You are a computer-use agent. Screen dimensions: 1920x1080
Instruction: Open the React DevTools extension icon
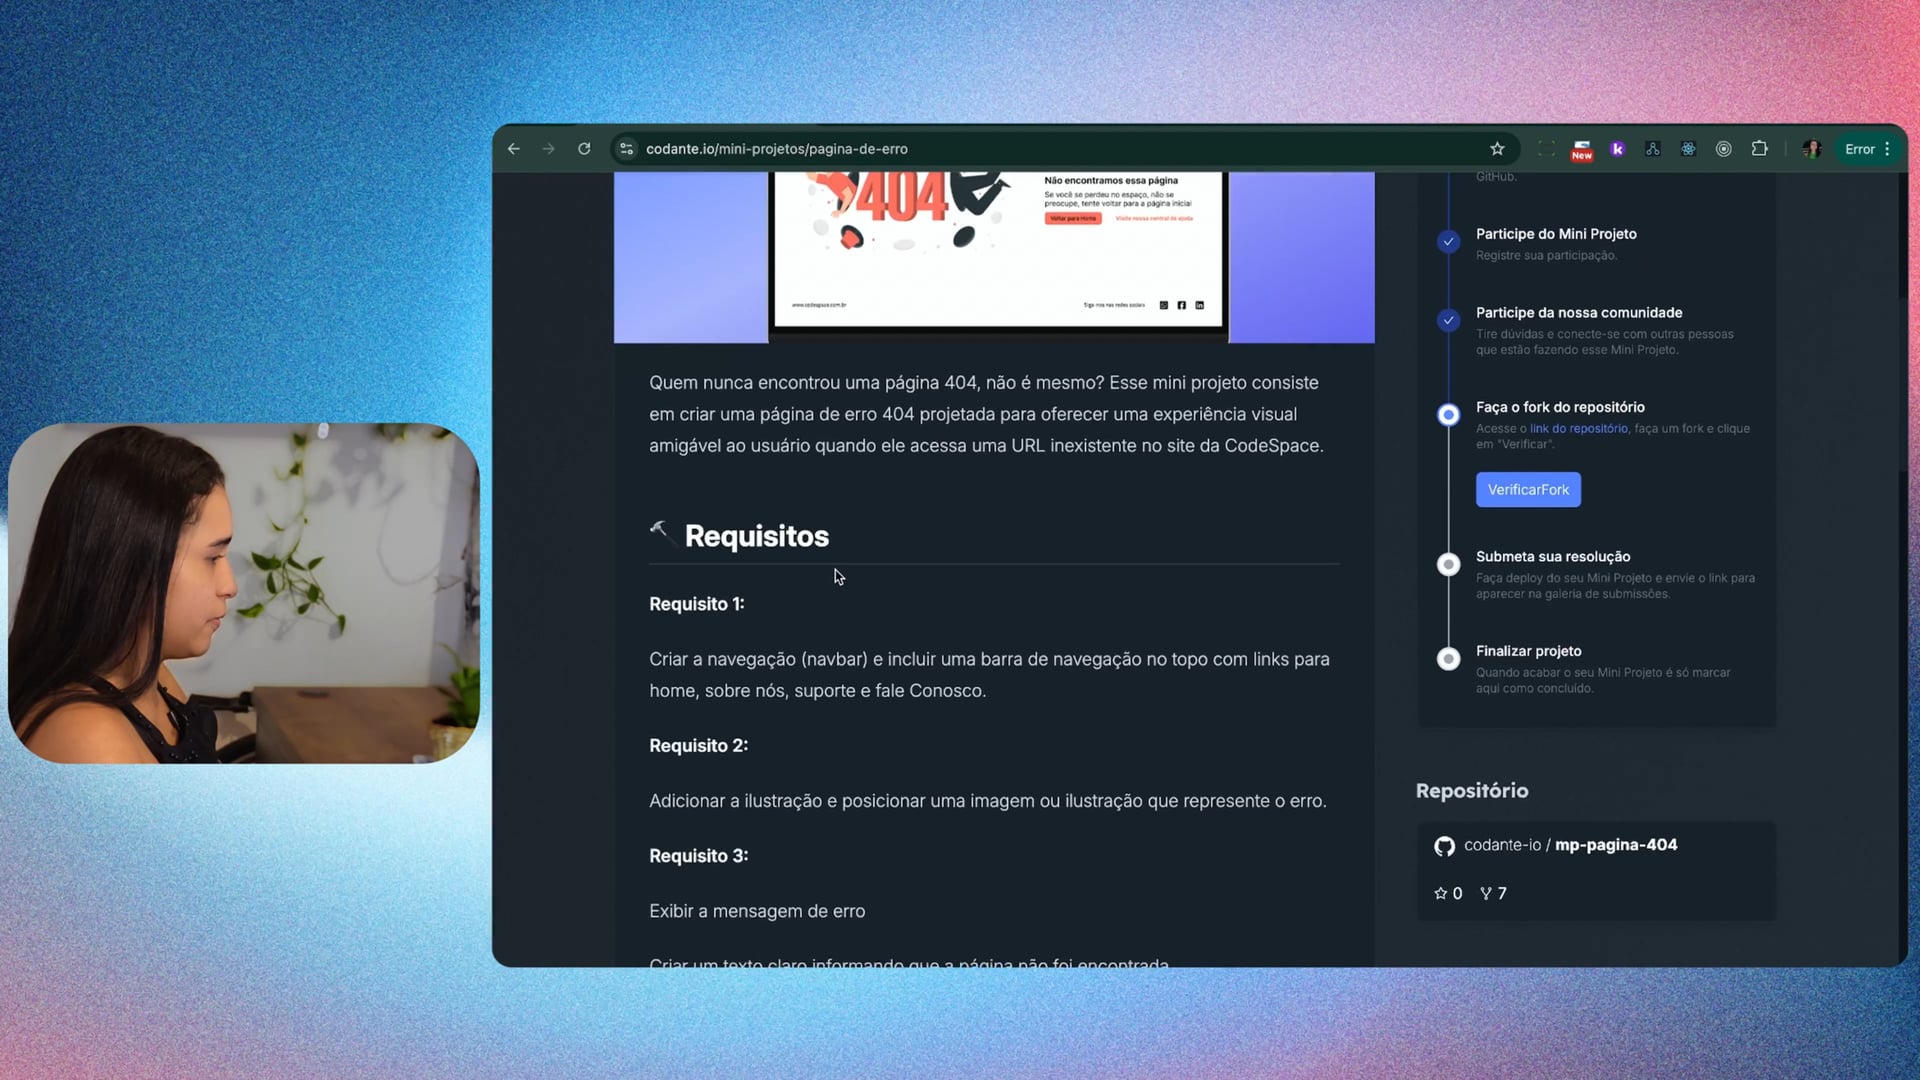coord(1688,149)
